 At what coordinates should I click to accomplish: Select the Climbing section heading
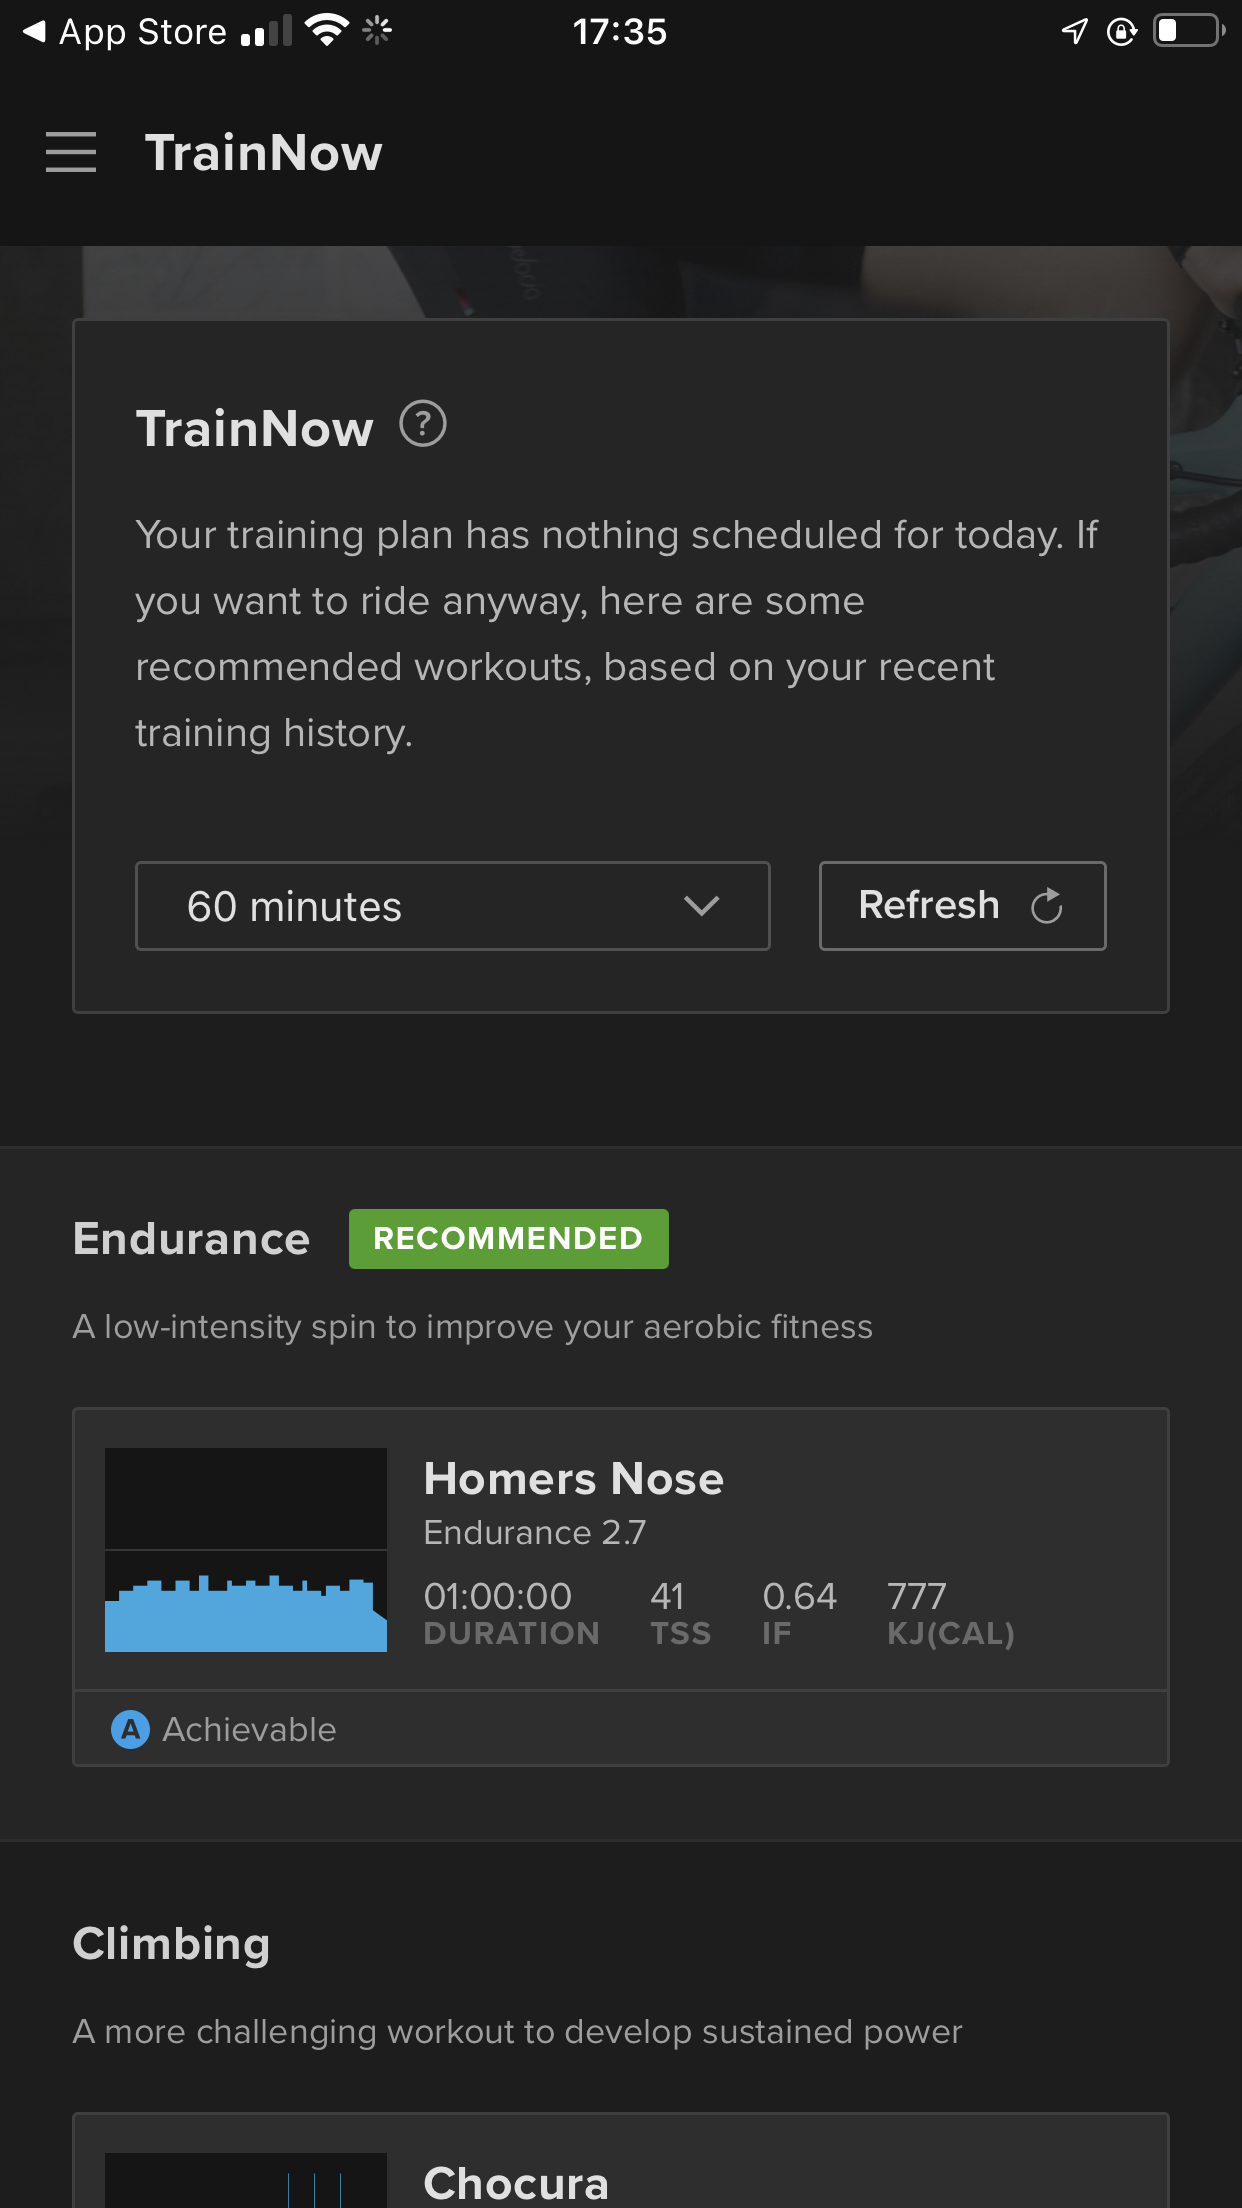point(172,1945)
